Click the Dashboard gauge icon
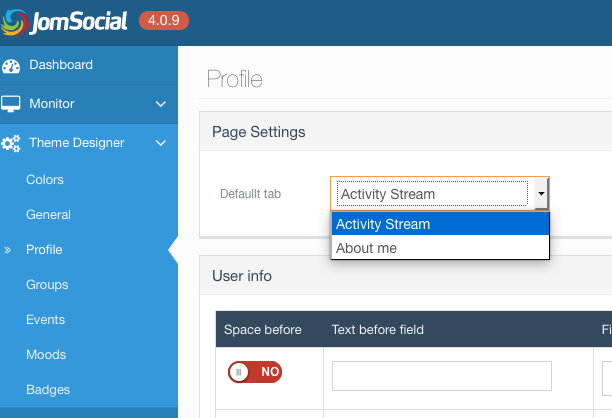Image resolution: width=612 pixels, height=418 pixels. (11, 66)
